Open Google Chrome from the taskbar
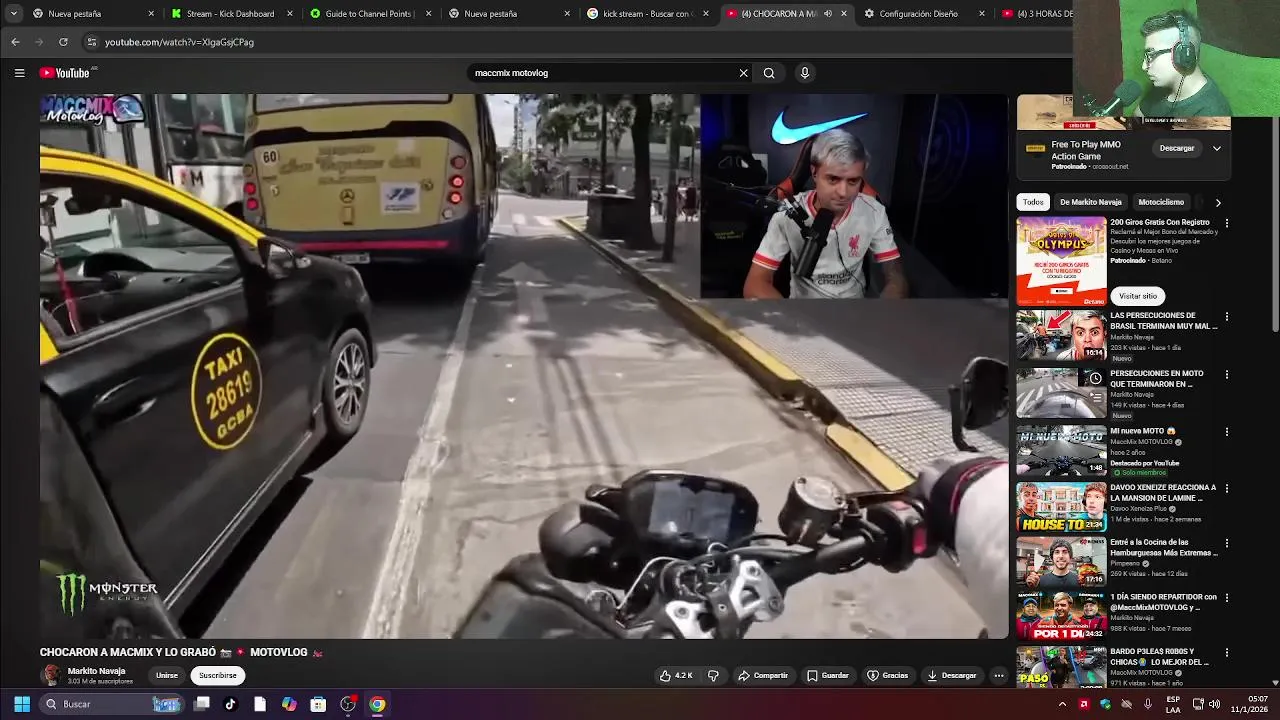 pyautogui.click(x=377, y=704)
